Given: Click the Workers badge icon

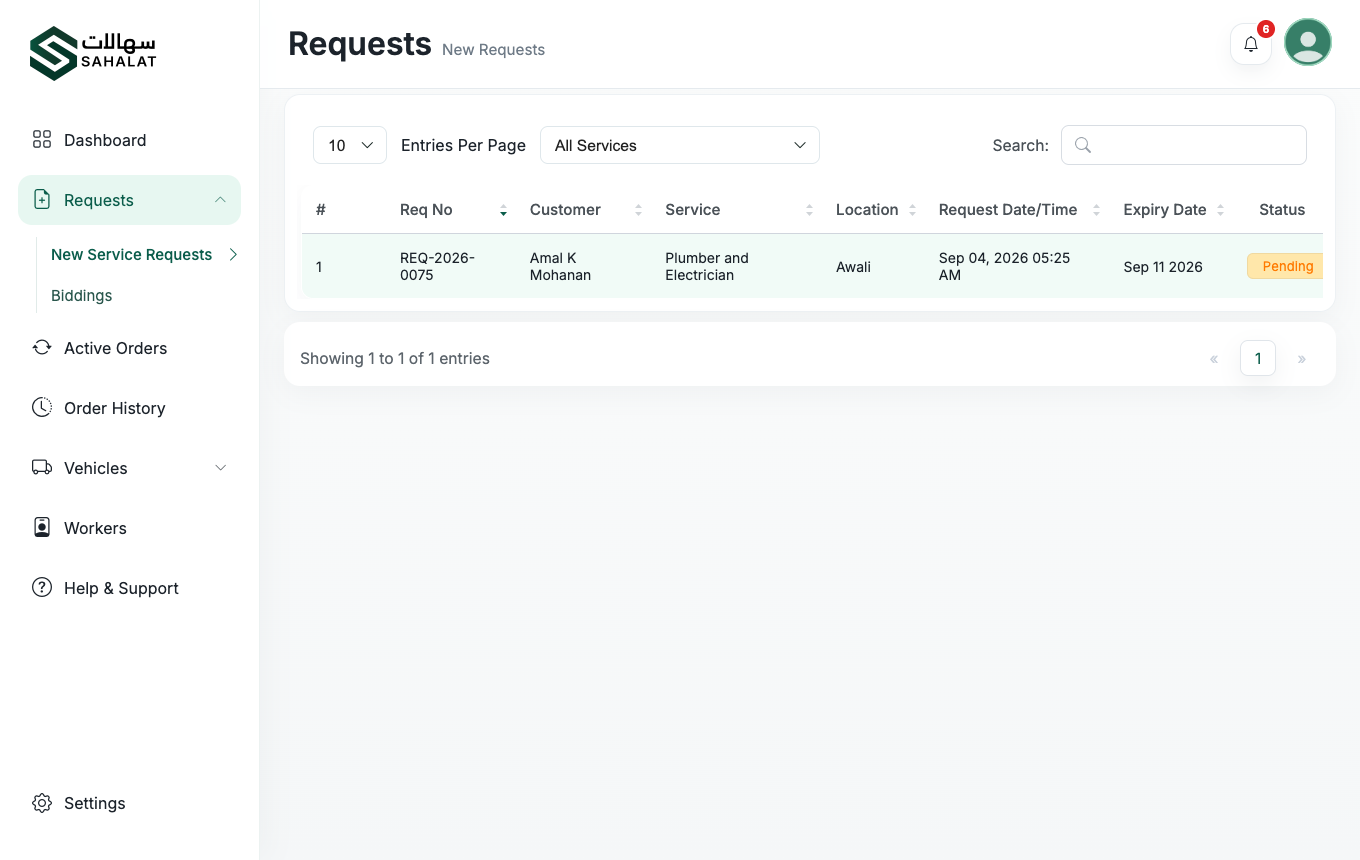Looking at the screenshot, I should [x=42, y=527].
